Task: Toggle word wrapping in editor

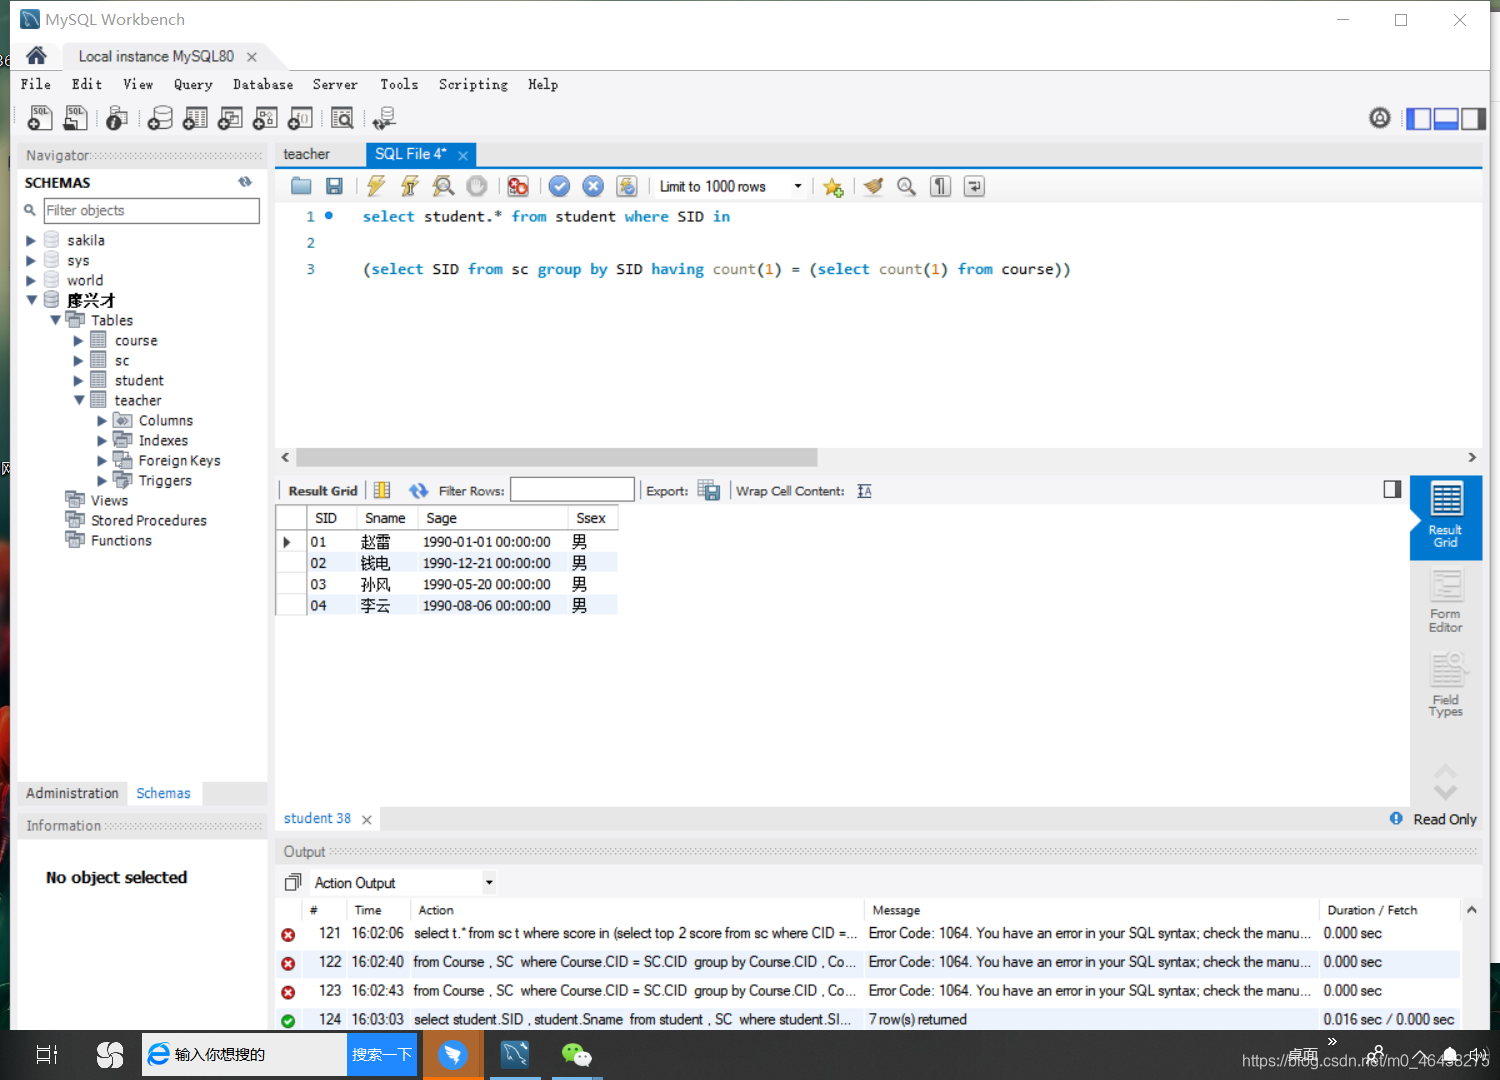Action: point(974,186)
